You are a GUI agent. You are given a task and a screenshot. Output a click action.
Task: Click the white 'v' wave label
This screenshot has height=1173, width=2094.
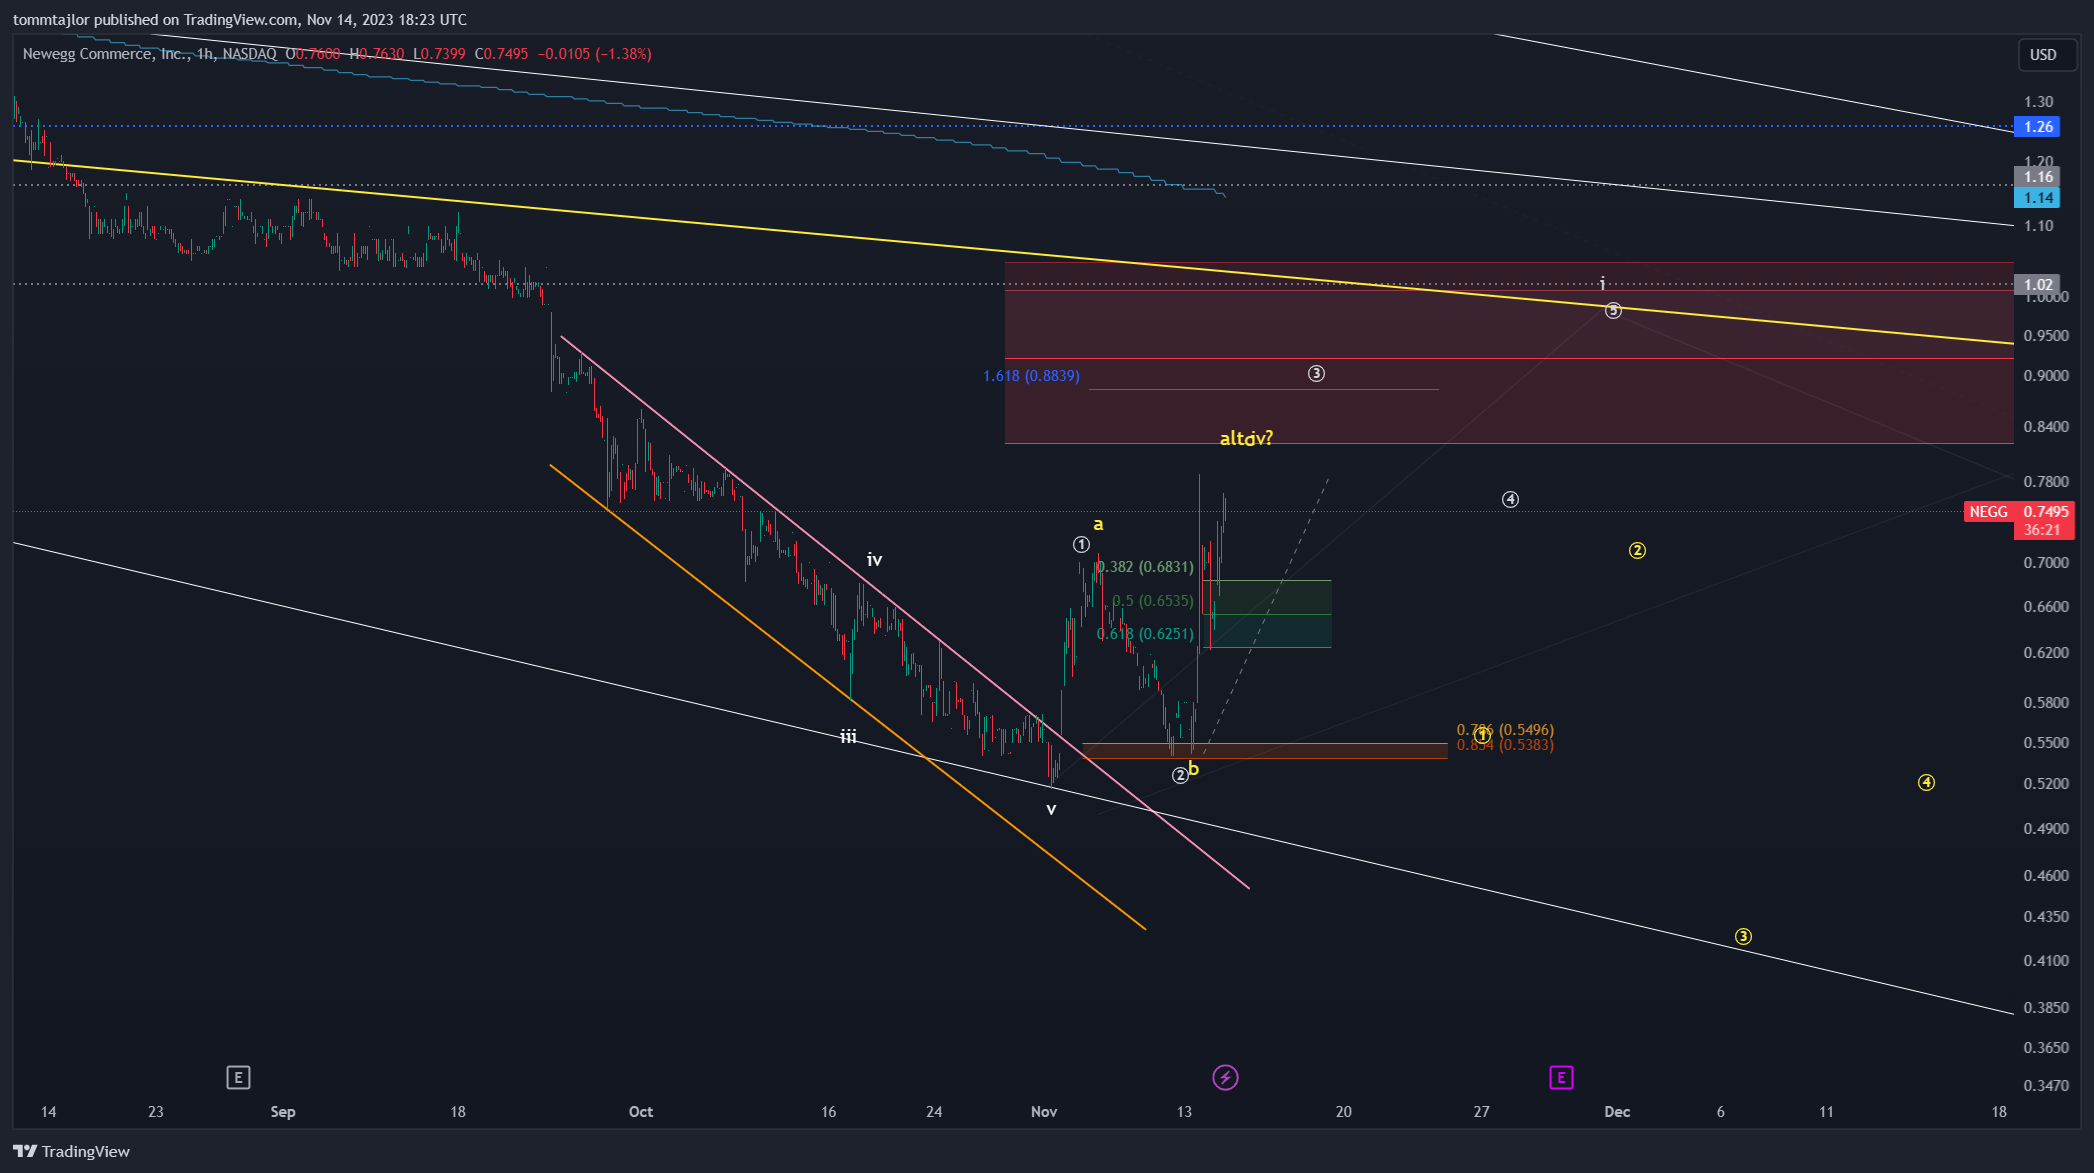pos(1051,809)
